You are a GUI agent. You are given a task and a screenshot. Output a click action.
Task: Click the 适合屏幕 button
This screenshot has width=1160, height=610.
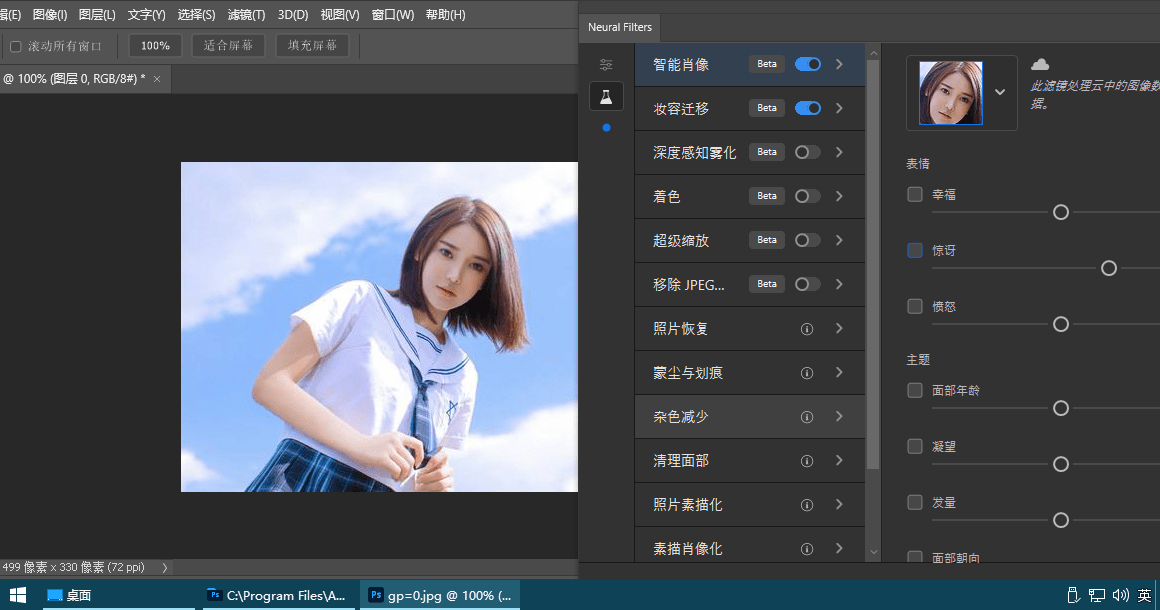(x=227, y=44)
